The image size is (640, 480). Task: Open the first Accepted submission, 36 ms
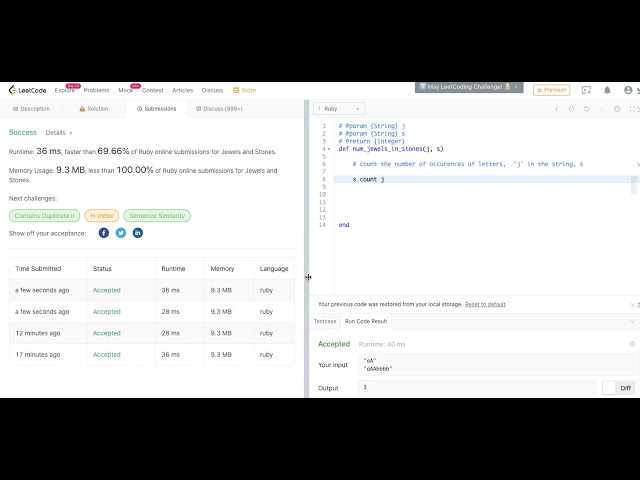pyautogui.click(x=107, y=290)
